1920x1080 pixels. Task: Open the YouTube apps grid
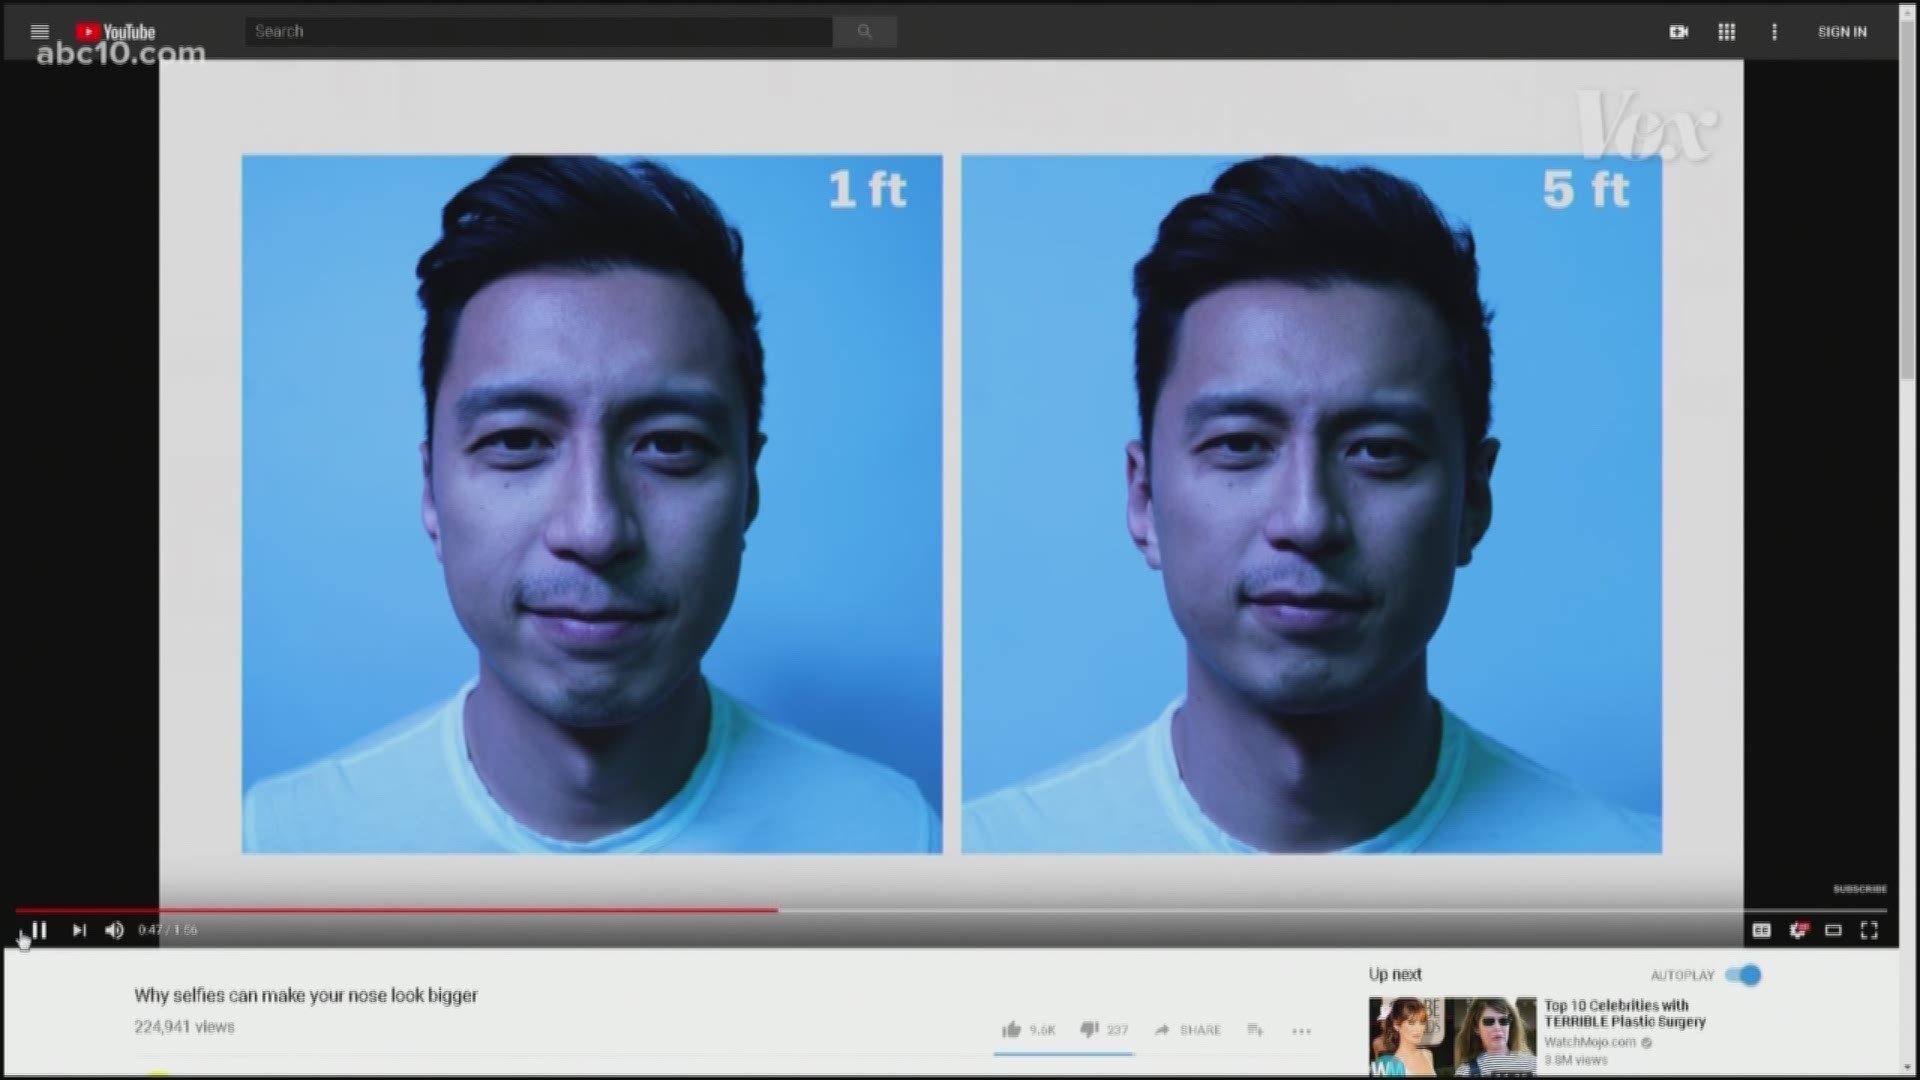pyautogui.click(x=1727, y=32)
